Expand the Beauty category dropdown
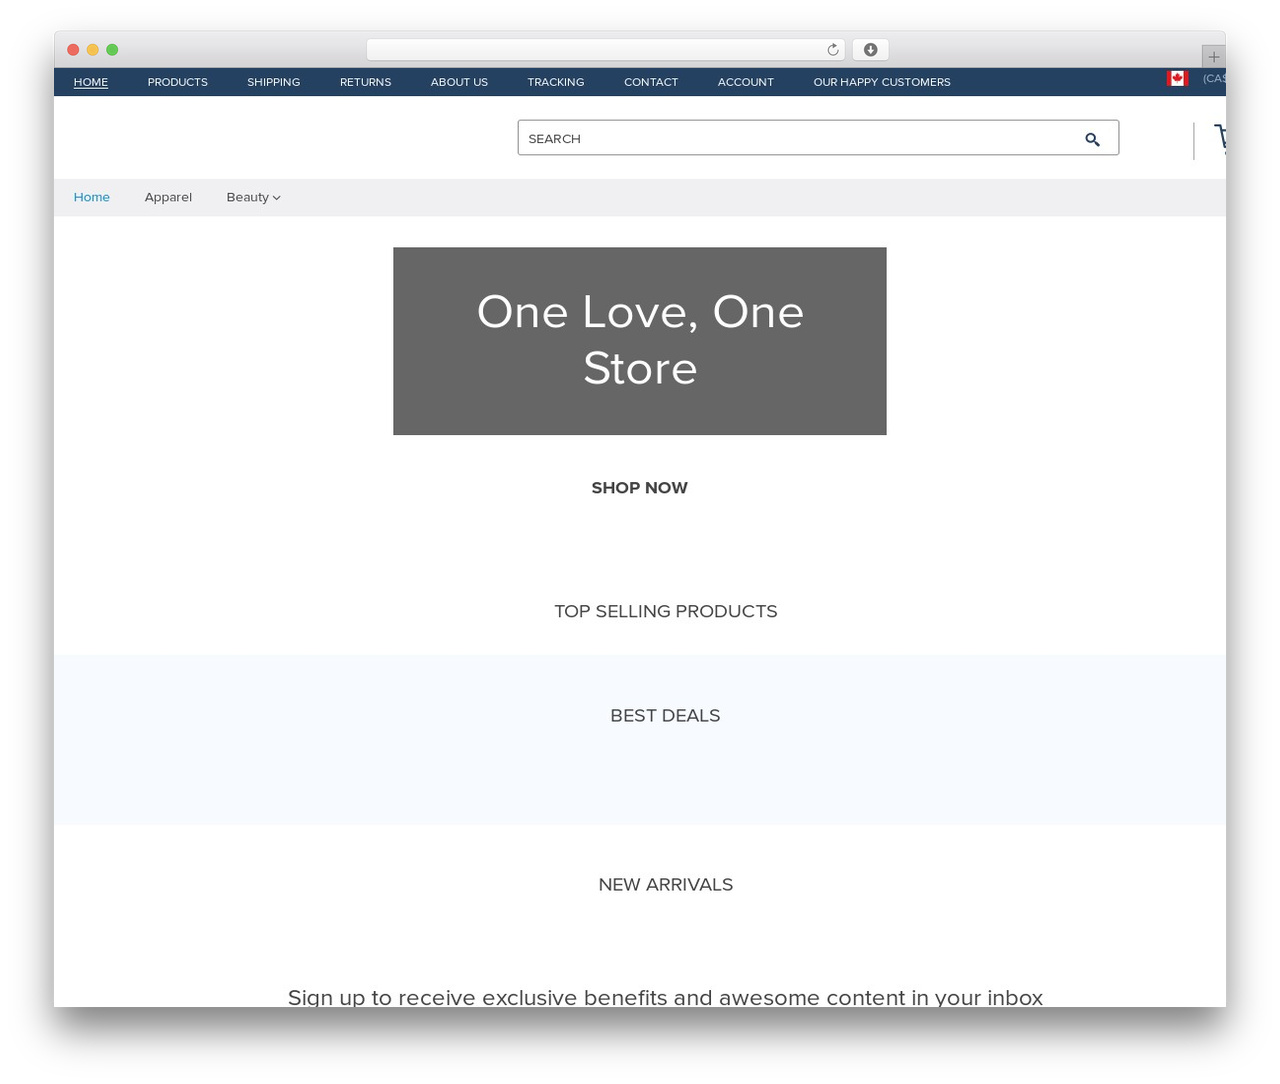The width and height of the screenshot is (1280, 1084). pyautogui.click(x=253, y=197)
